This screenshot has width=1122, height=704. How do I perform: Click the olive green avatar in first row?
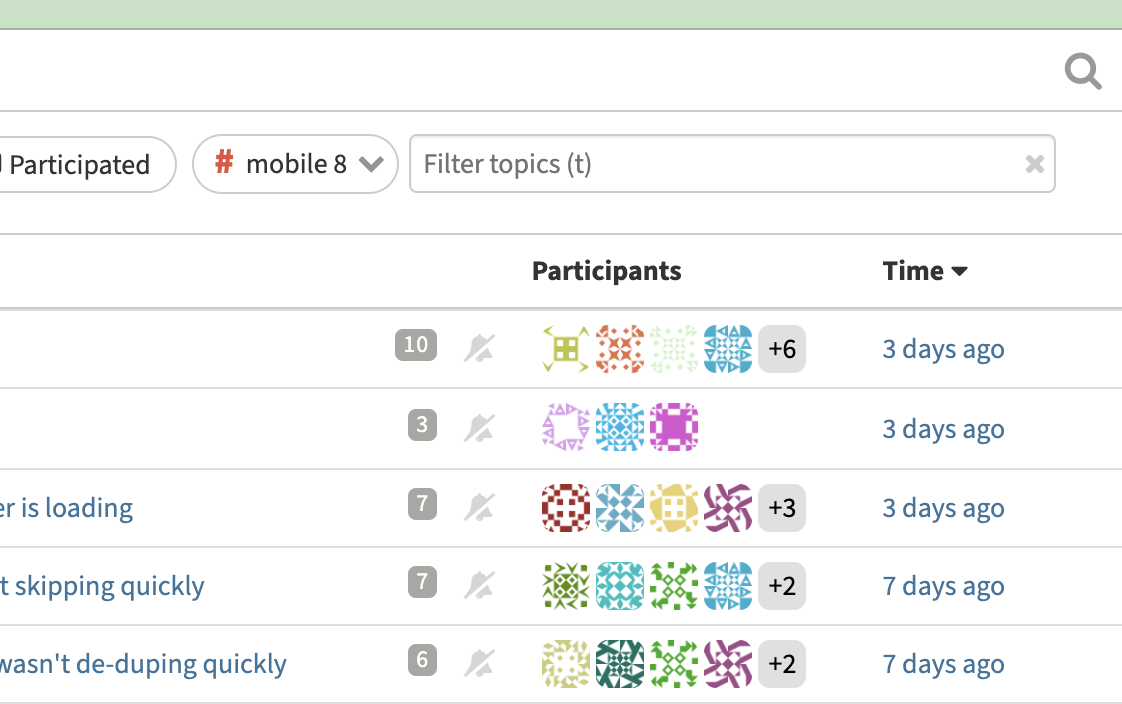click(x=566, y=349)
